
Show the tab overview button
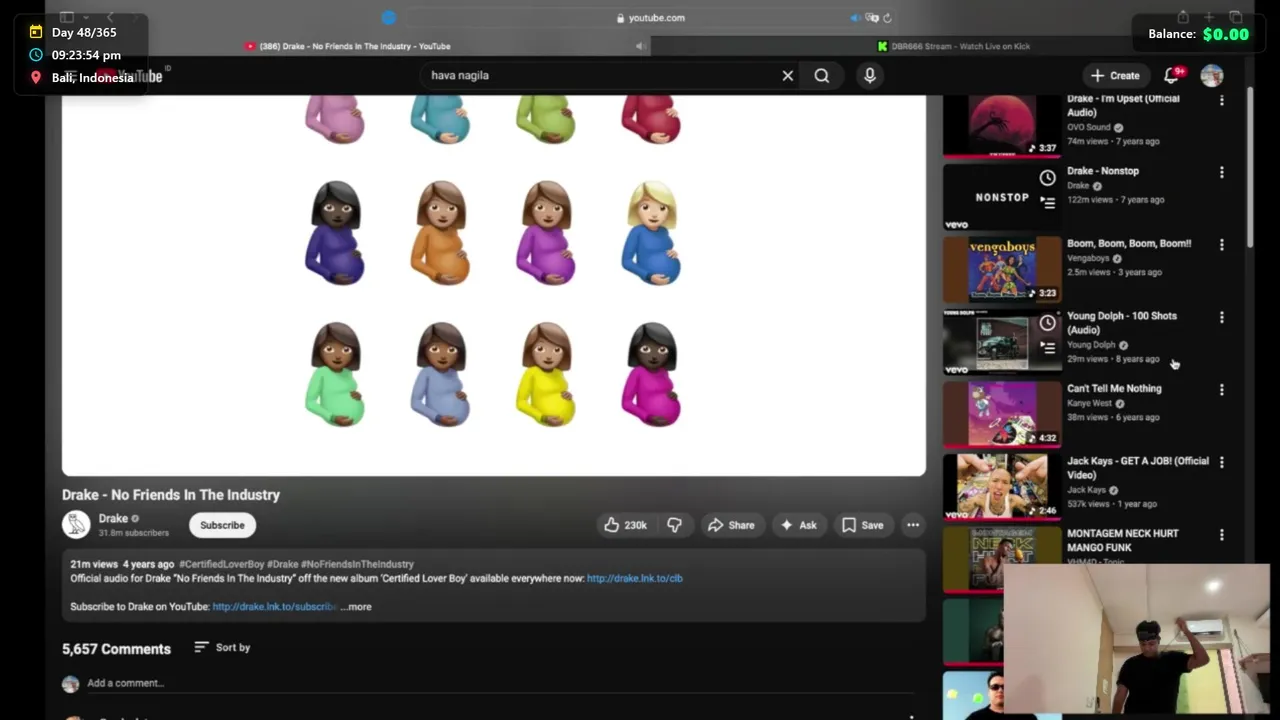(1236, 17)
